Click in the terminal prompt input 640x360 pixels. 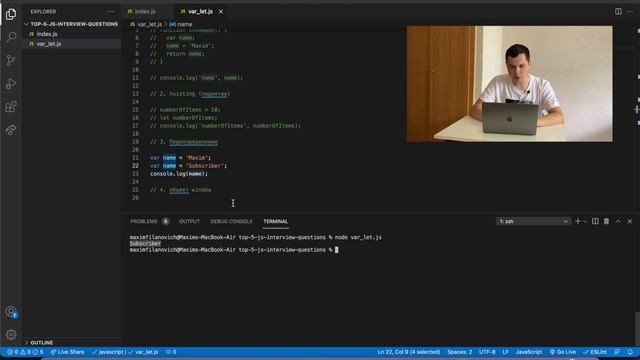[x=337, y=250]
